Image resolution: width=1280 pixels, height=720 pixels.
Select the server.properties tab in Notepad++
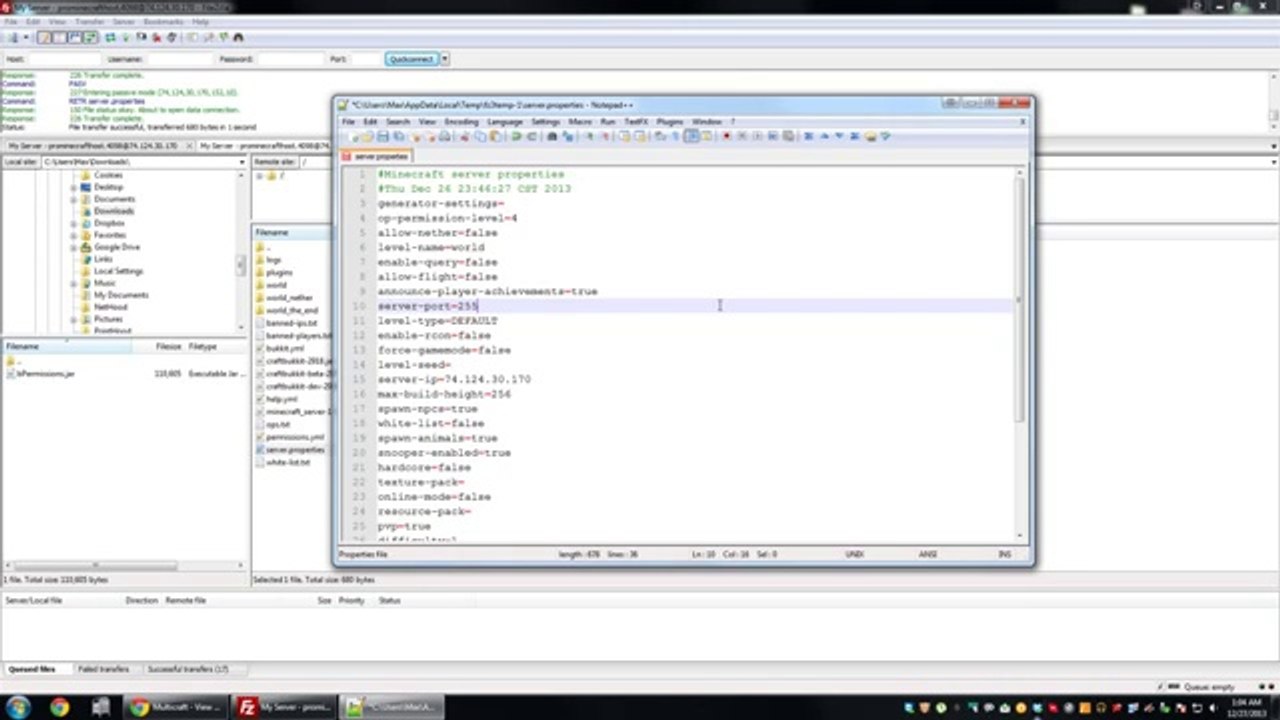click(376, 156)
